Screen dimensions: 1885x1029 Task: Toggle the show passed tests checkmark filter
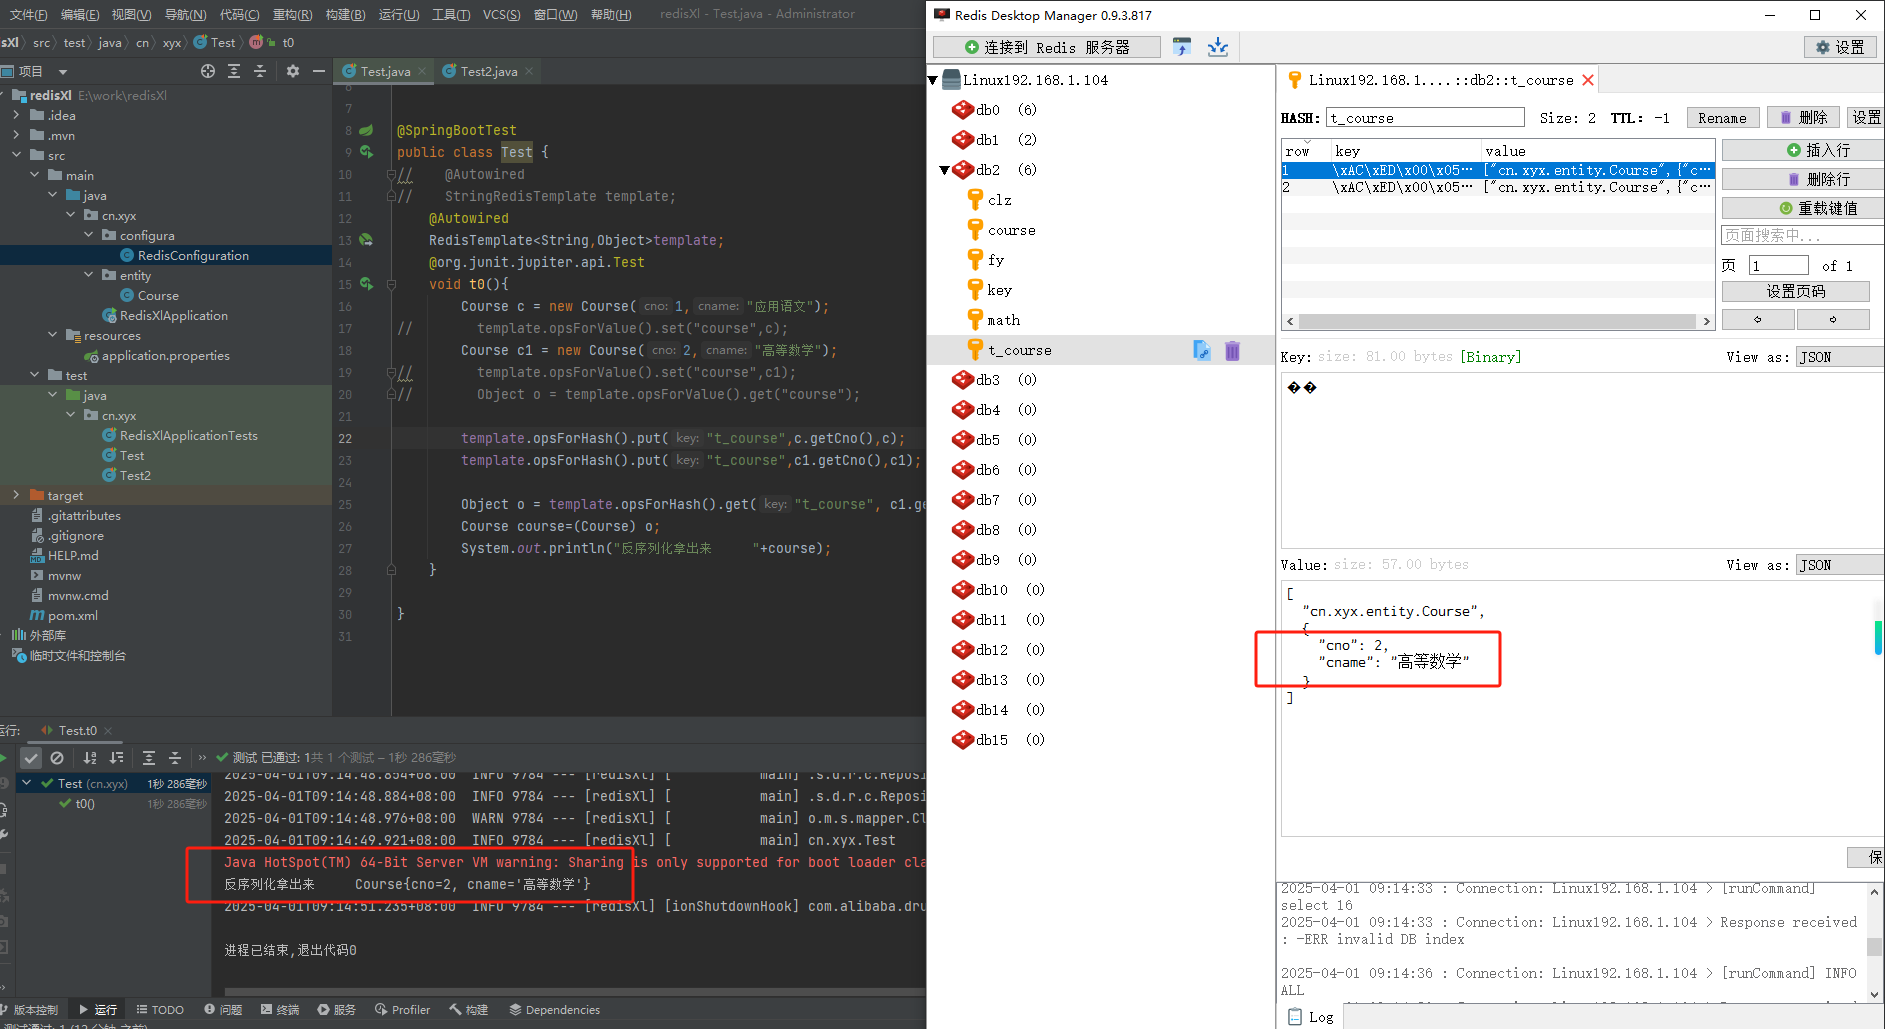31,757
